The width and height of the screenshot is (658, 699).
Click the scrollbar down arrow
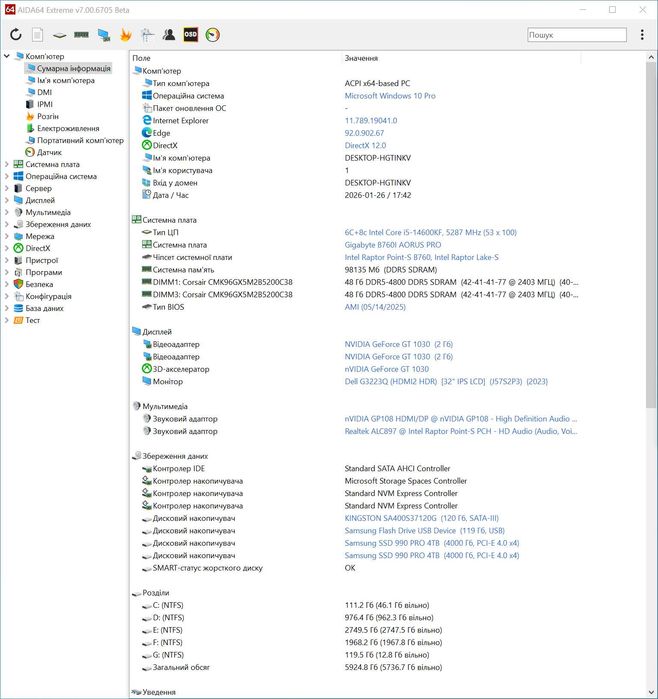(x=650, y=692)
